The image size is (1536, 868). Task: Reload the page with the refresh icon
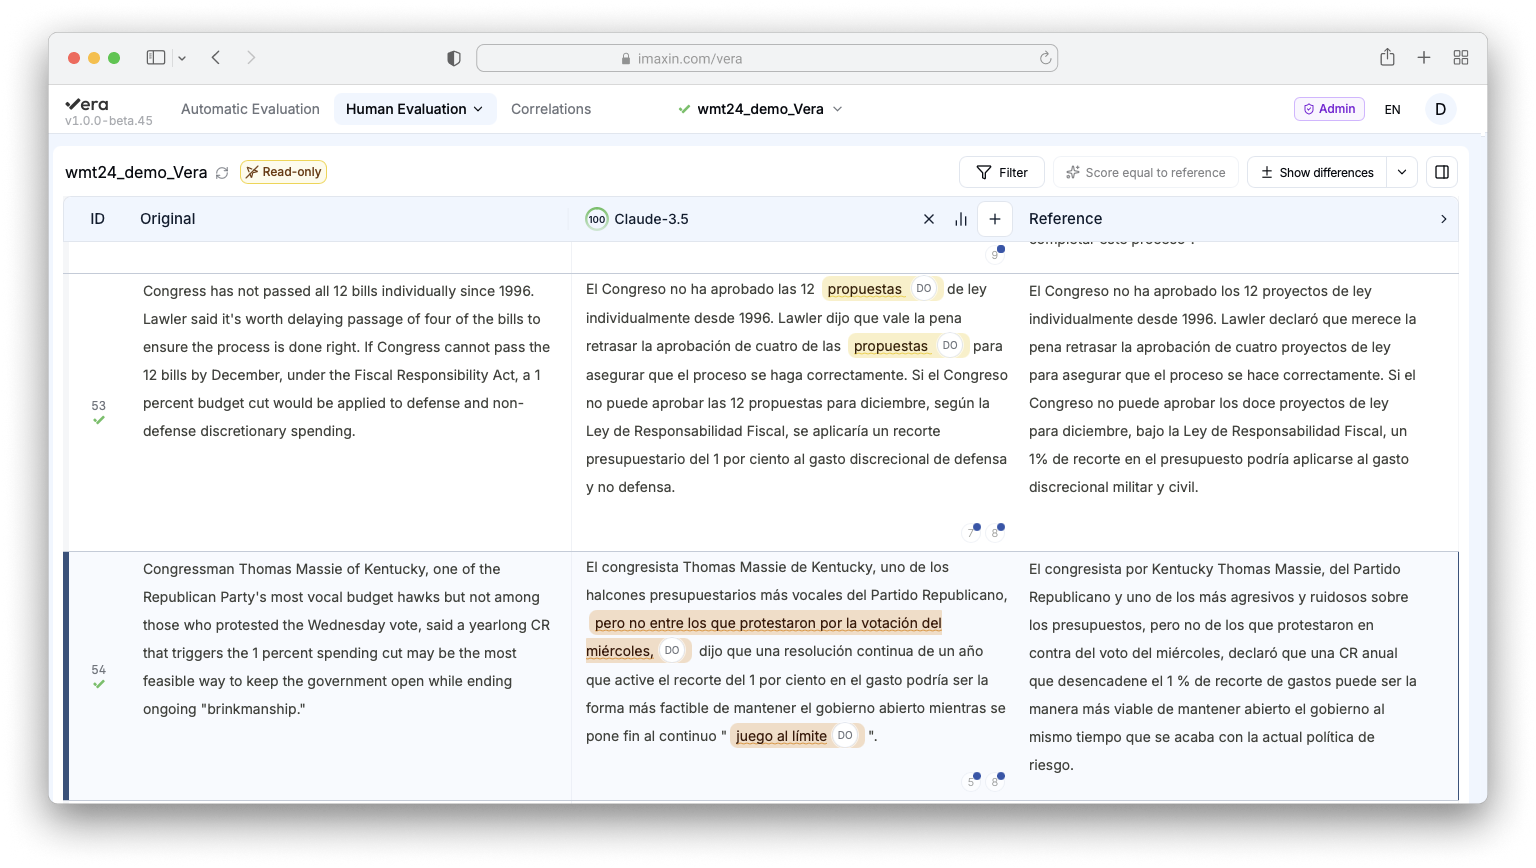point(1045,58)
